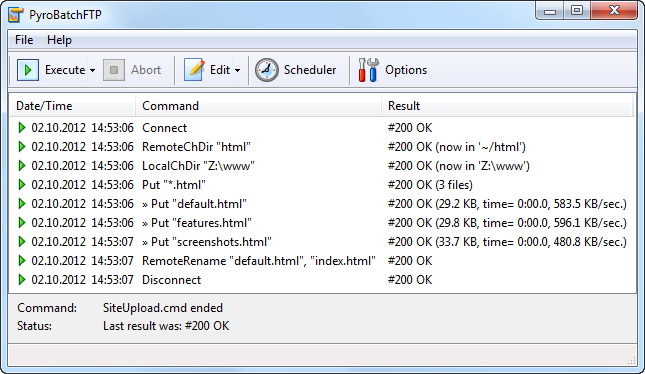
Task: Expand the Edit dropdown arrow
Action: click(x=237, y=70)
